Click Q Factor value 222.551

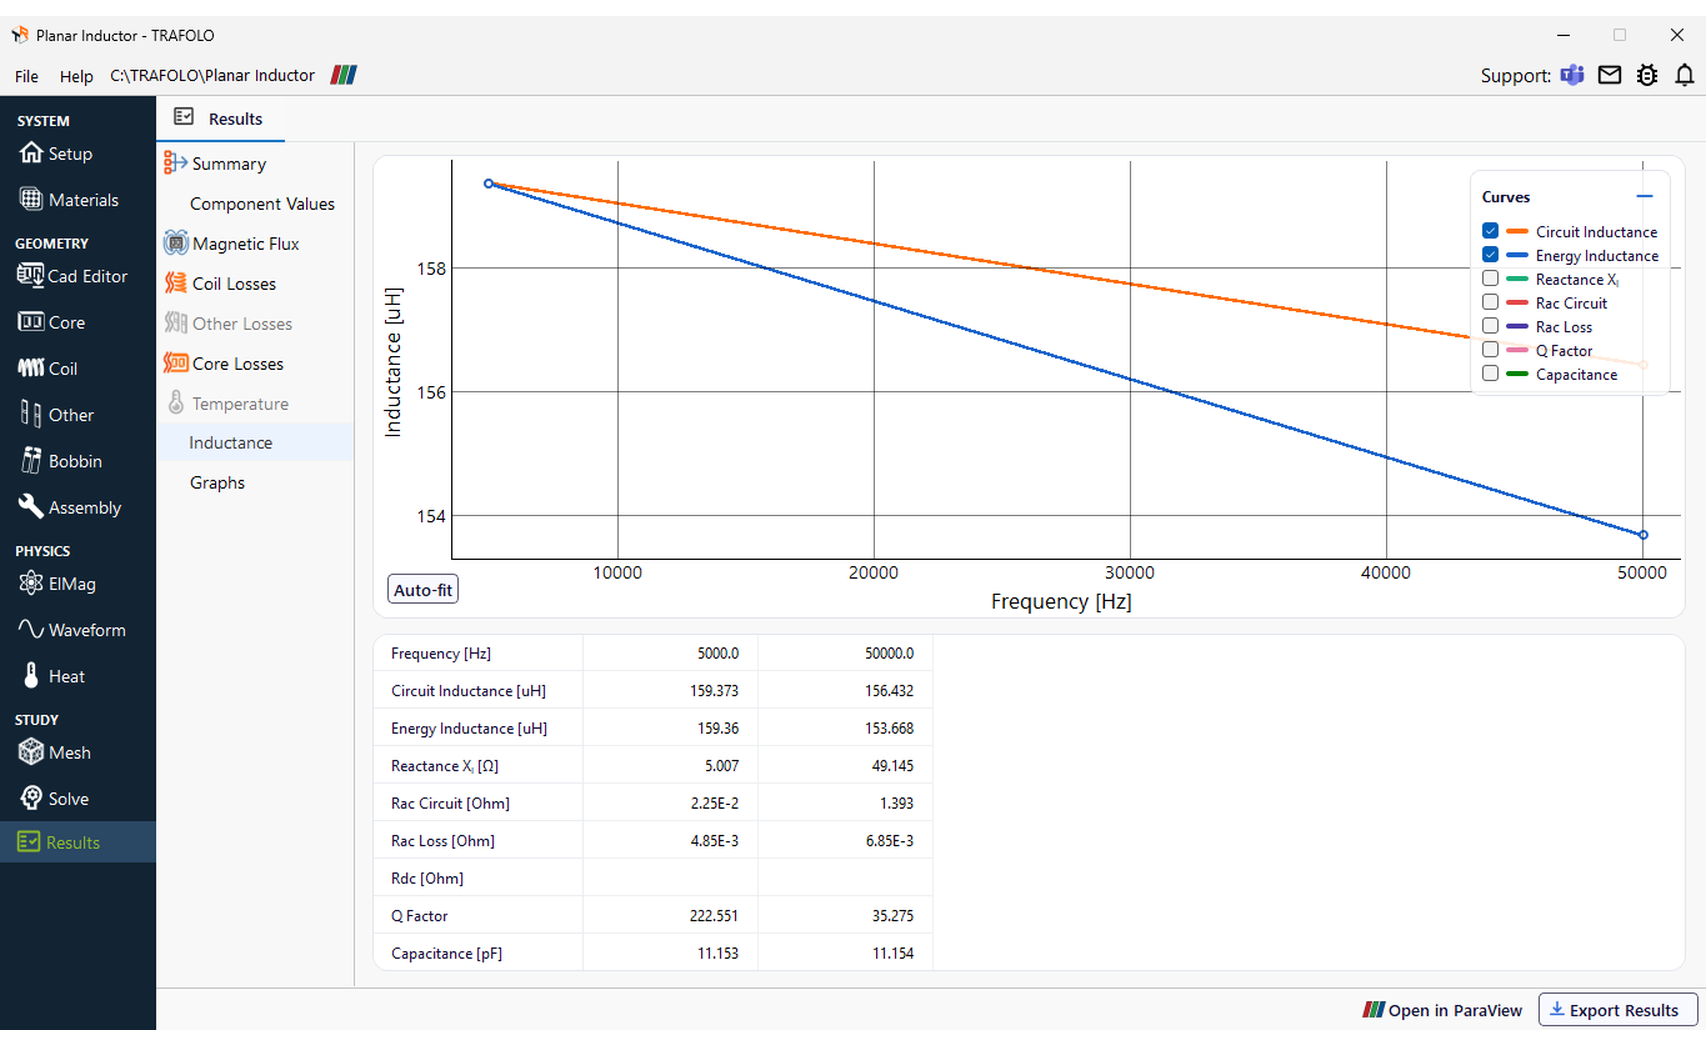pos(714,916)
